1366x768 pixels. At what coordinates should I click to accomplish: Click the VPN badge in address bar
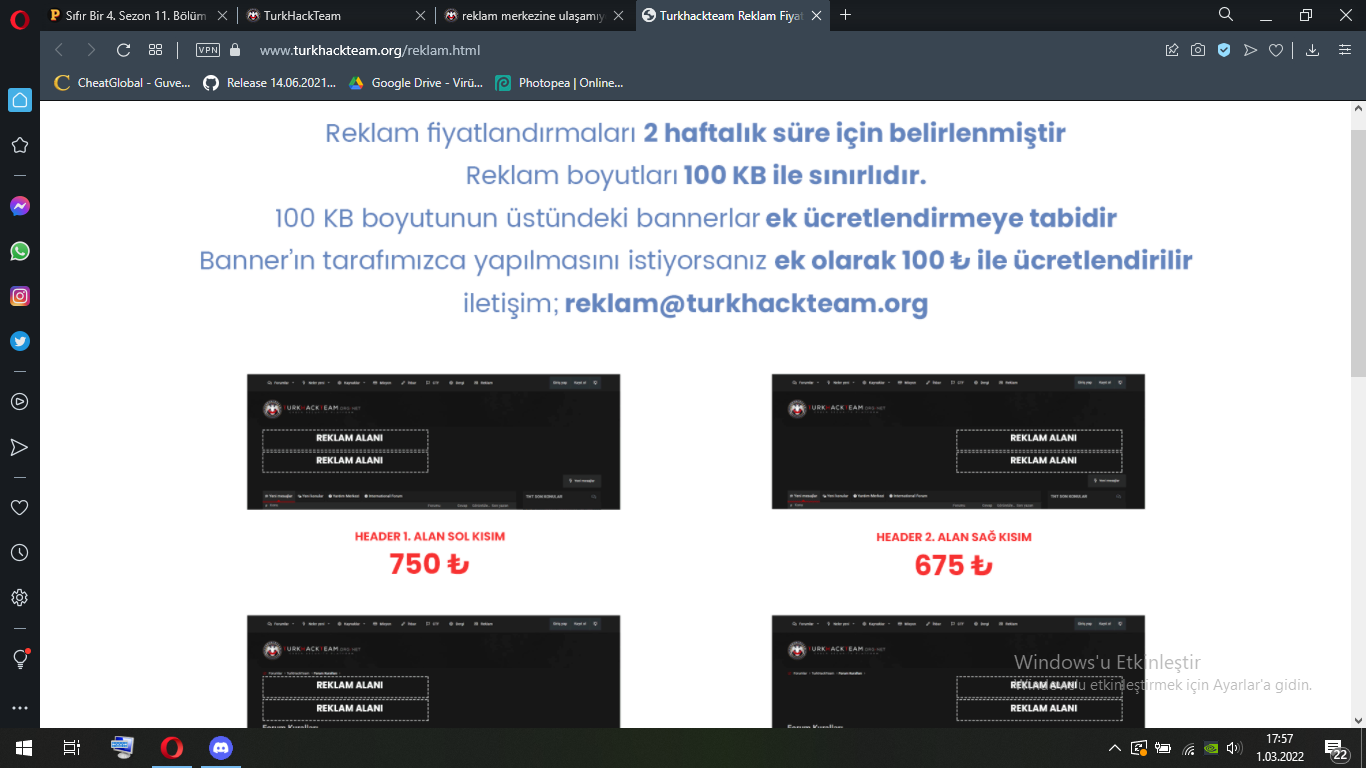pos(208,50)
